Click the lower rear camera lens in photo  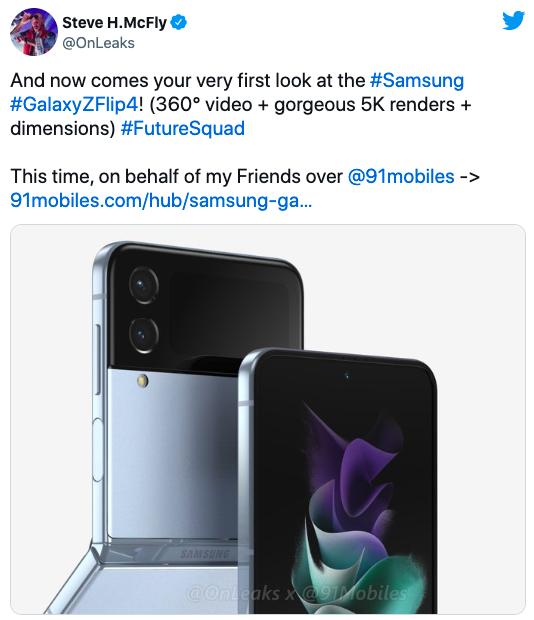[143, 335]
